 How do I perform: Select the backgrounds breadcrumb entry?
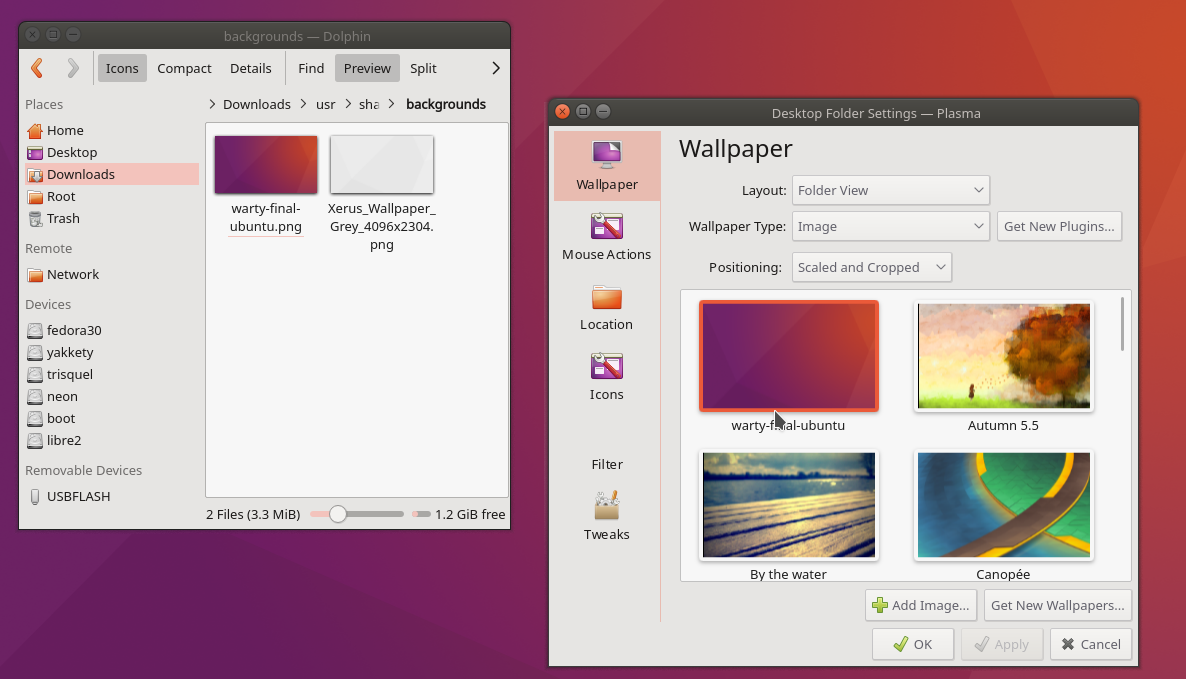click(446, 104)
